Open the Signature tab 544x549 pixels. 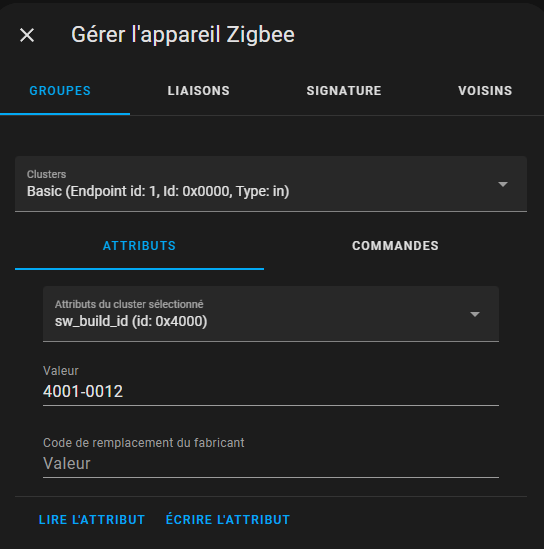tap(344, 91)
